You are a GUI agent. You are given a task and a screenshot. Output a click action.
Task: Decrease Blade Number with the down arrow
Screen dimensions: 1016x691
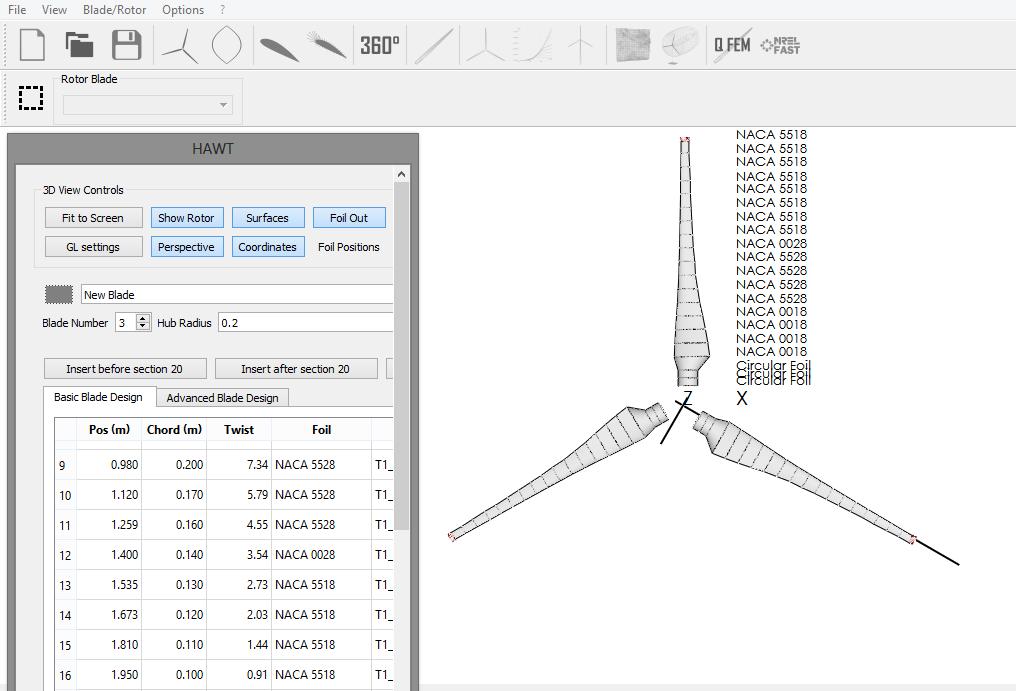tap(143, 327)
